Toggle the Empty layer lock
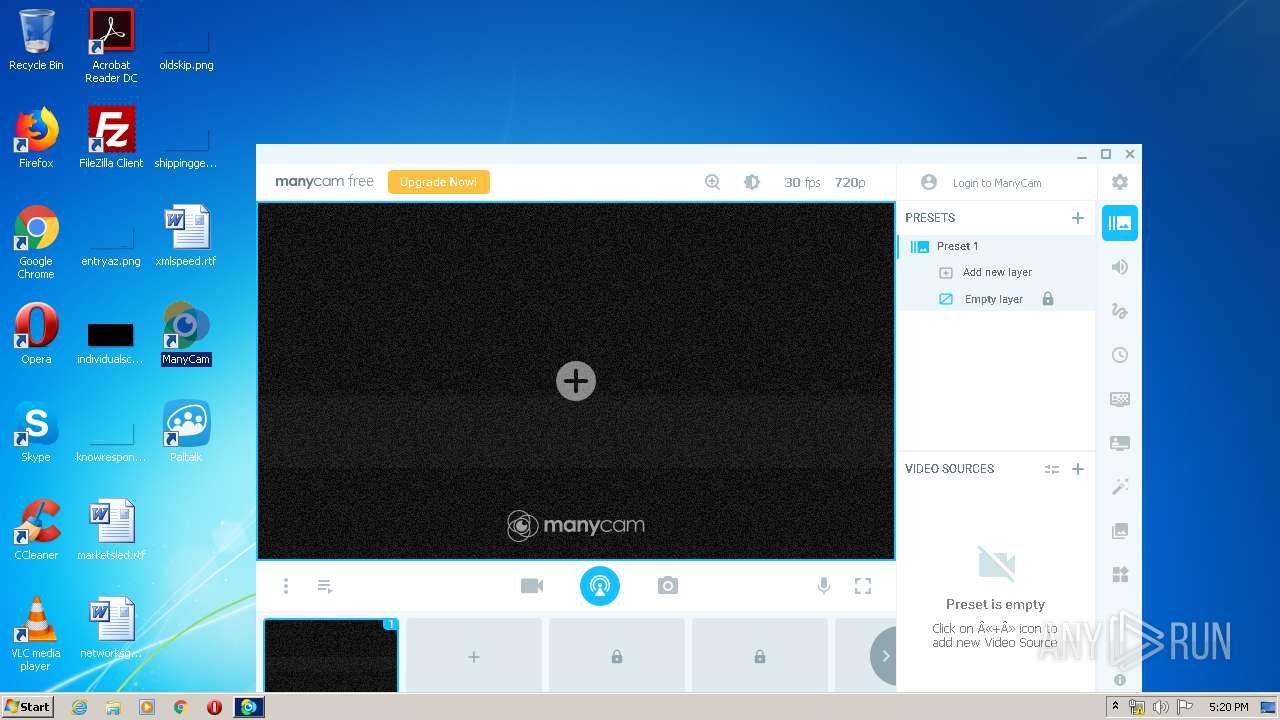This screenshot has width=1280, height=720. click(1048, 299)
